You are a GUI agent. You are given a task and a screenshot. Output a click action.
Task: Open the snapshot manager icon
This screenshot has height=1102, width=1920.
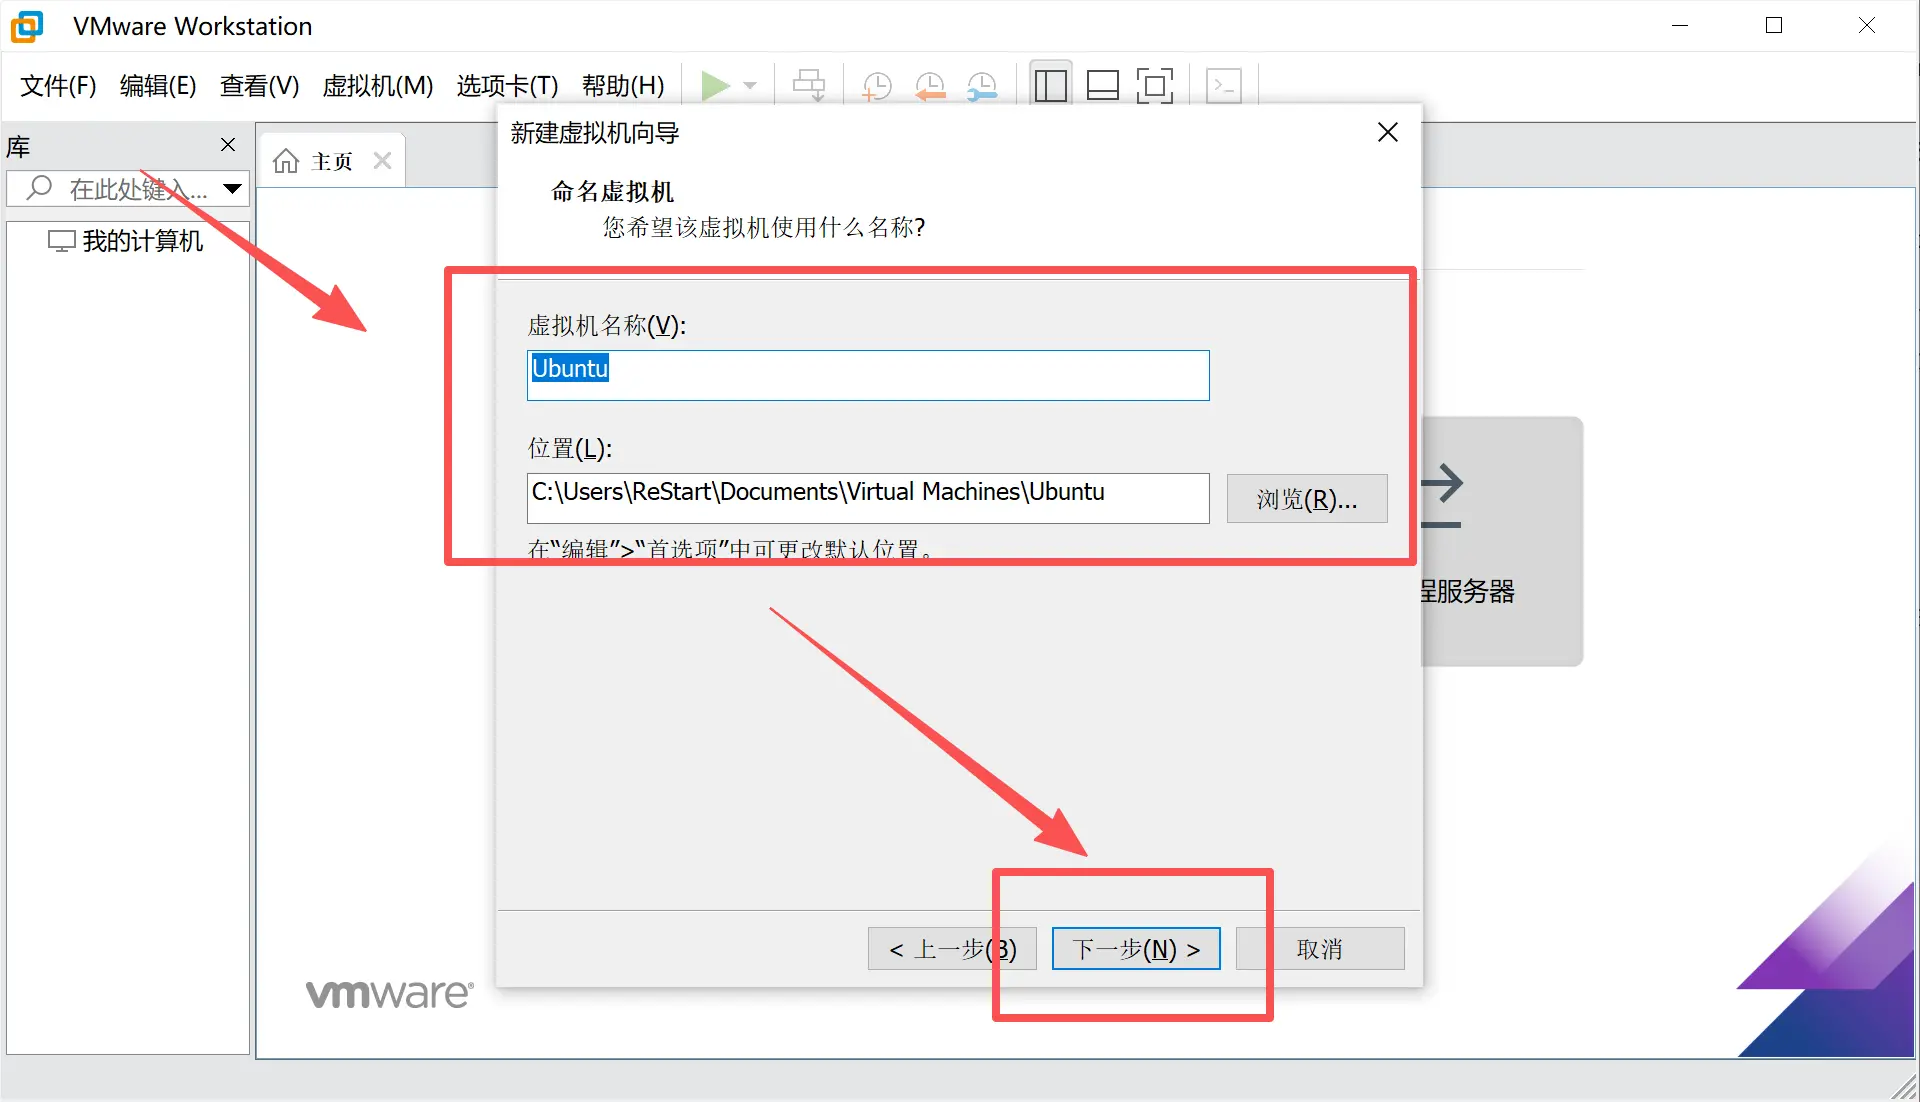coord(982,86)
